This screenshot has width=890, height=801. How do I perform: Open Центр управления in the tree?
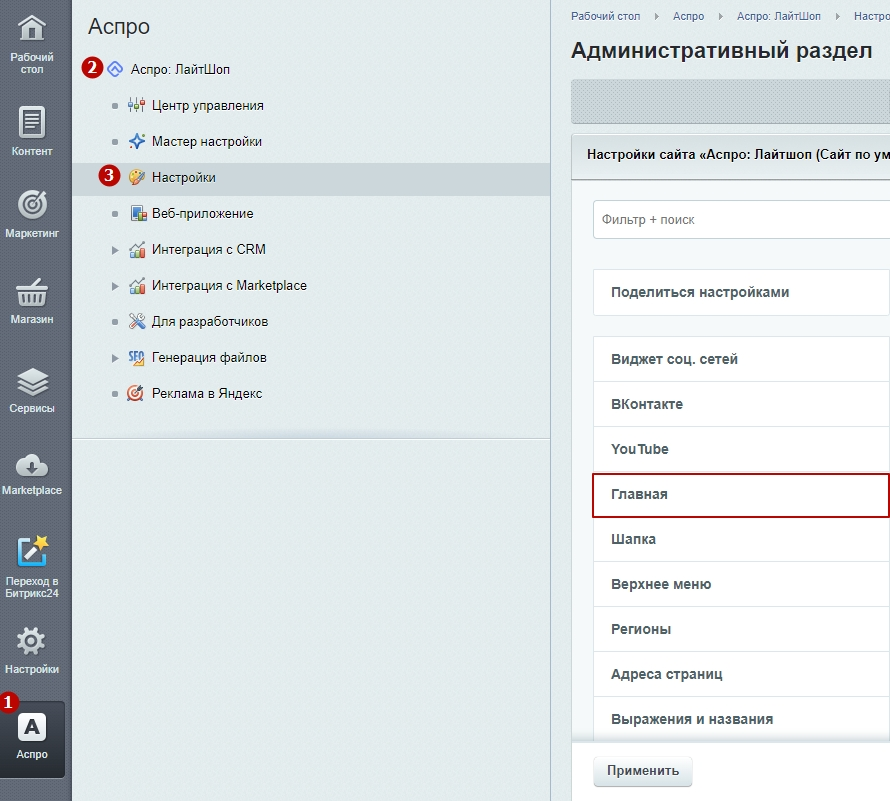208,106
